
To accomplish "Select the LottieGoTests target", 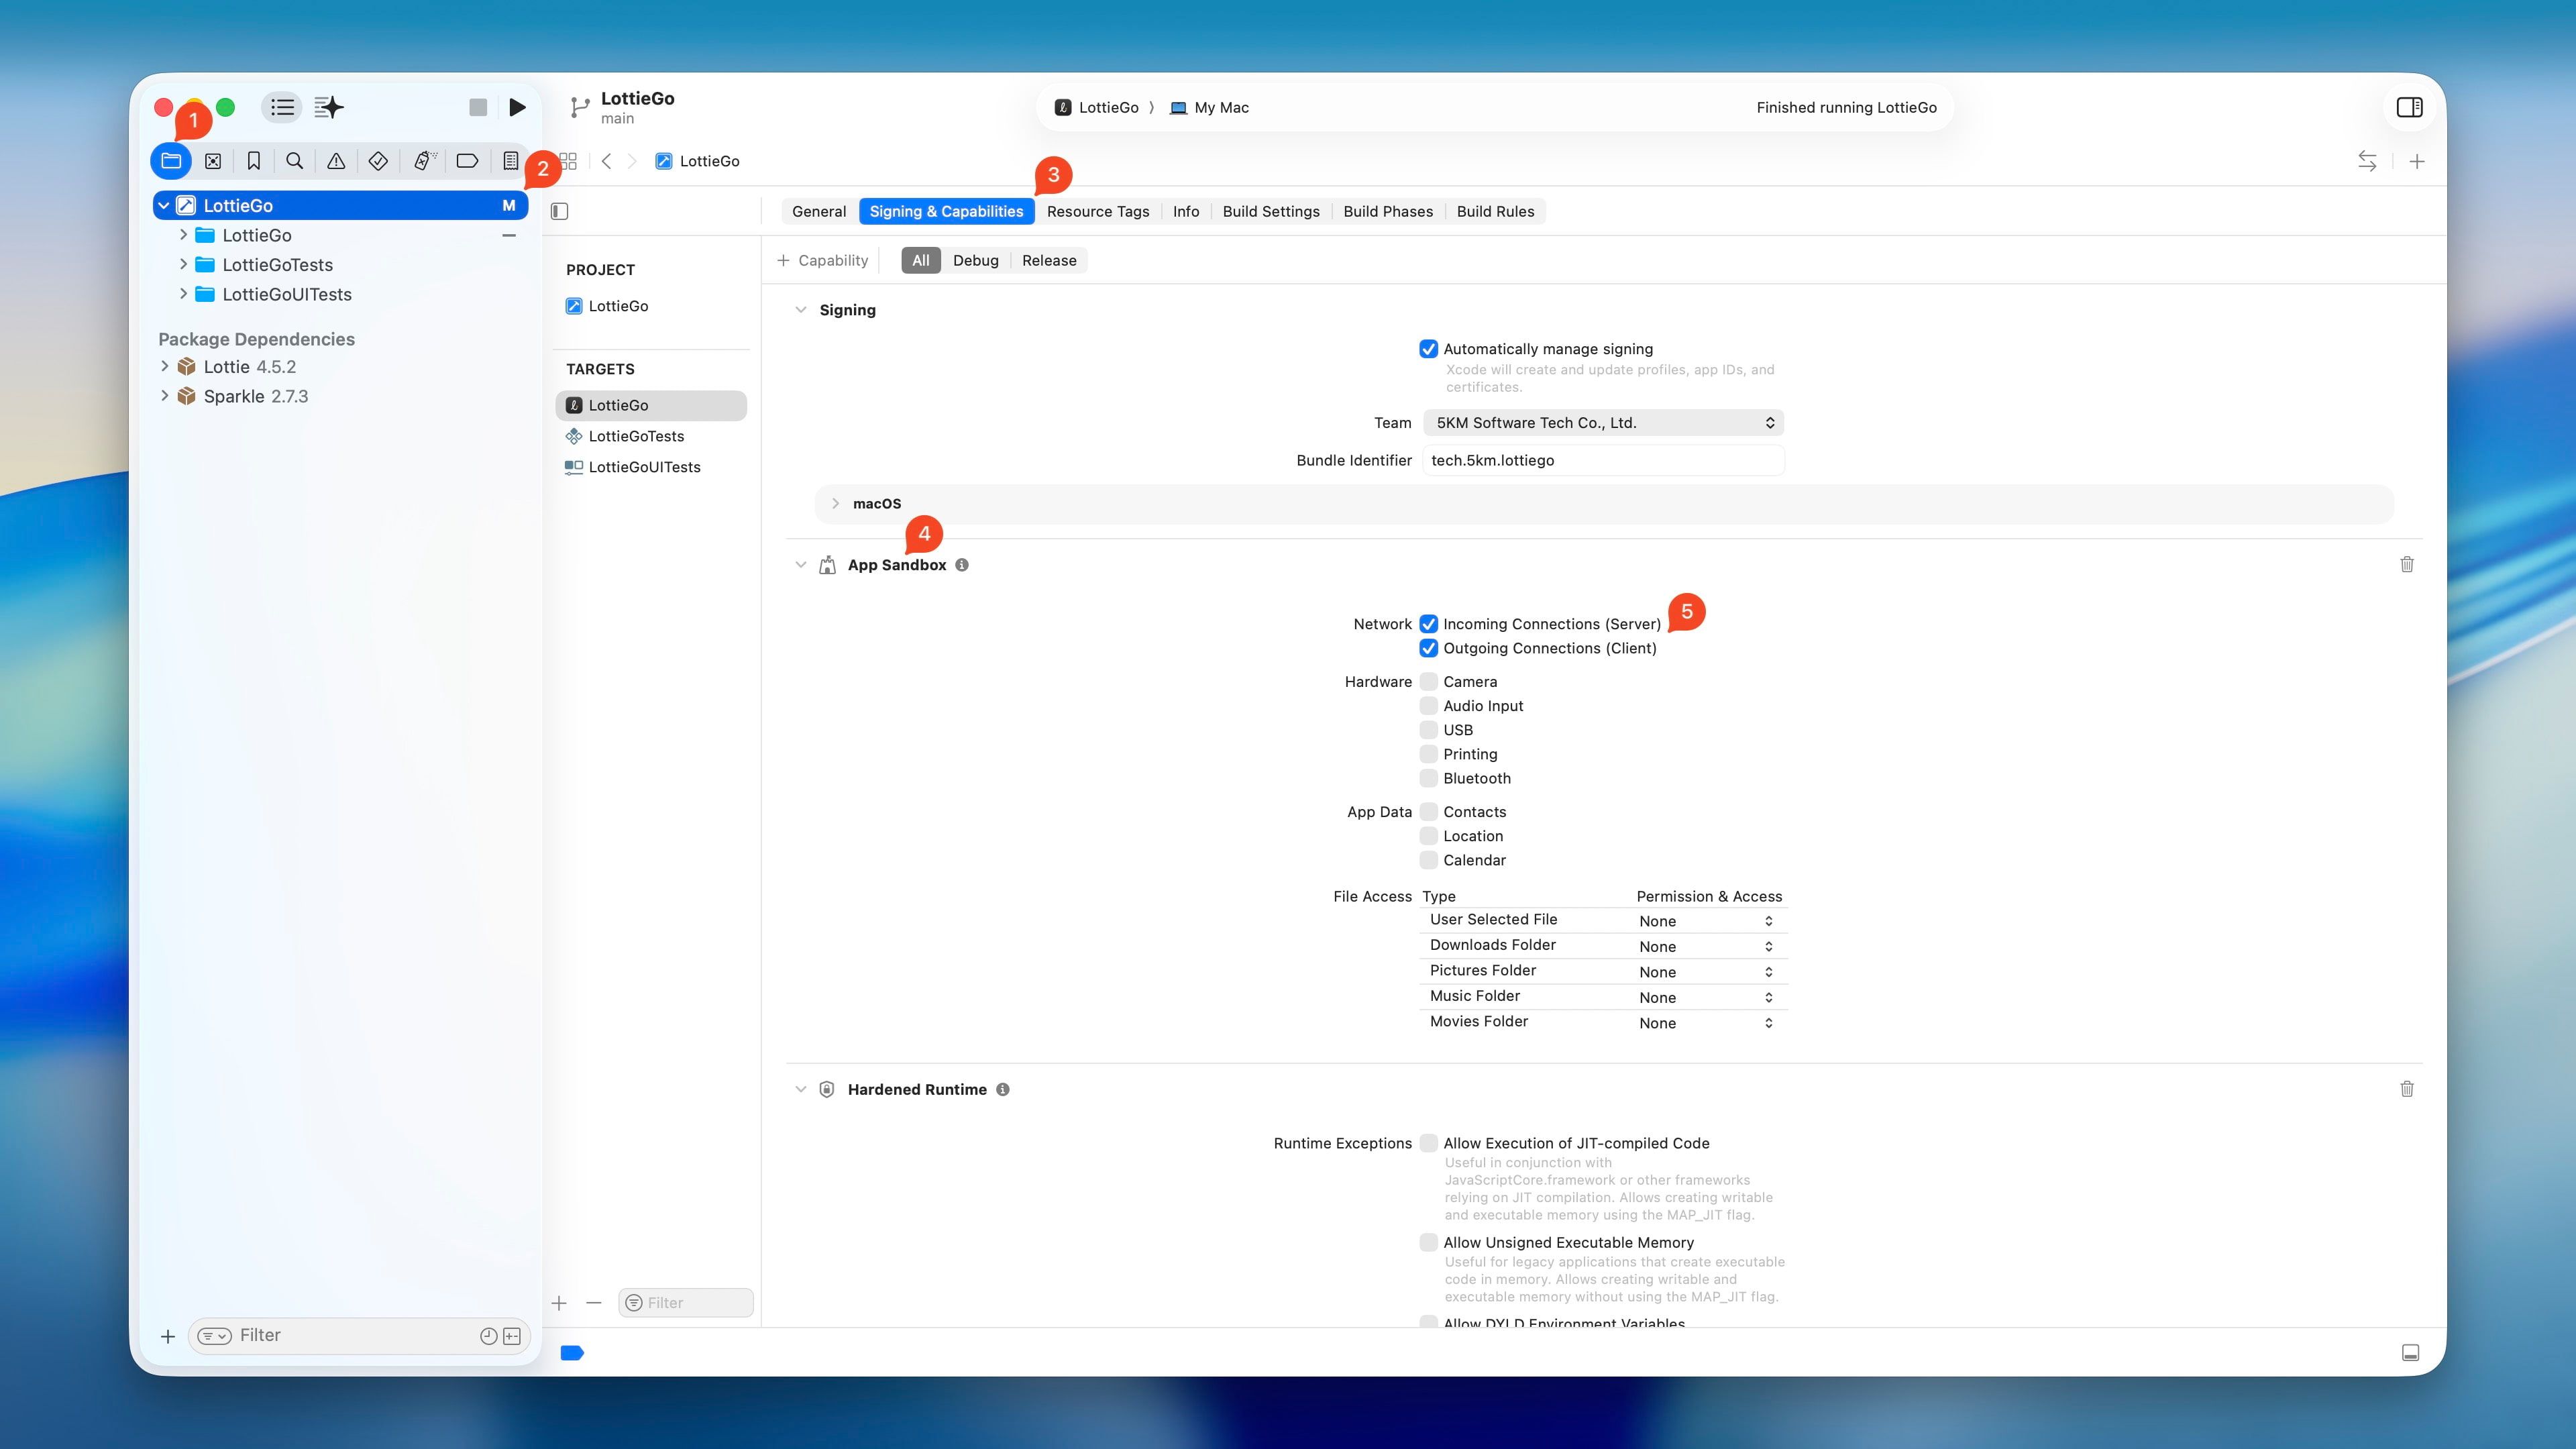I will coord(636,436).
